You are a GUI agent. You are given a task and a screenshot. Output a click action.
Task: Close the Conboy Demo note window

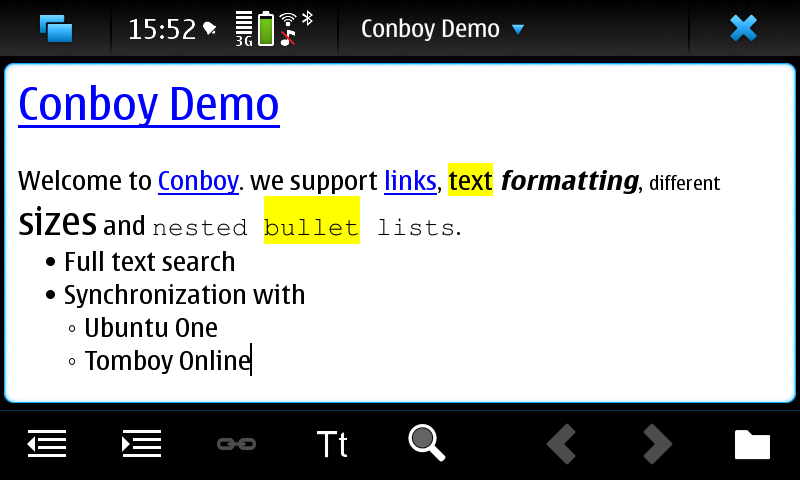[743, 28]
